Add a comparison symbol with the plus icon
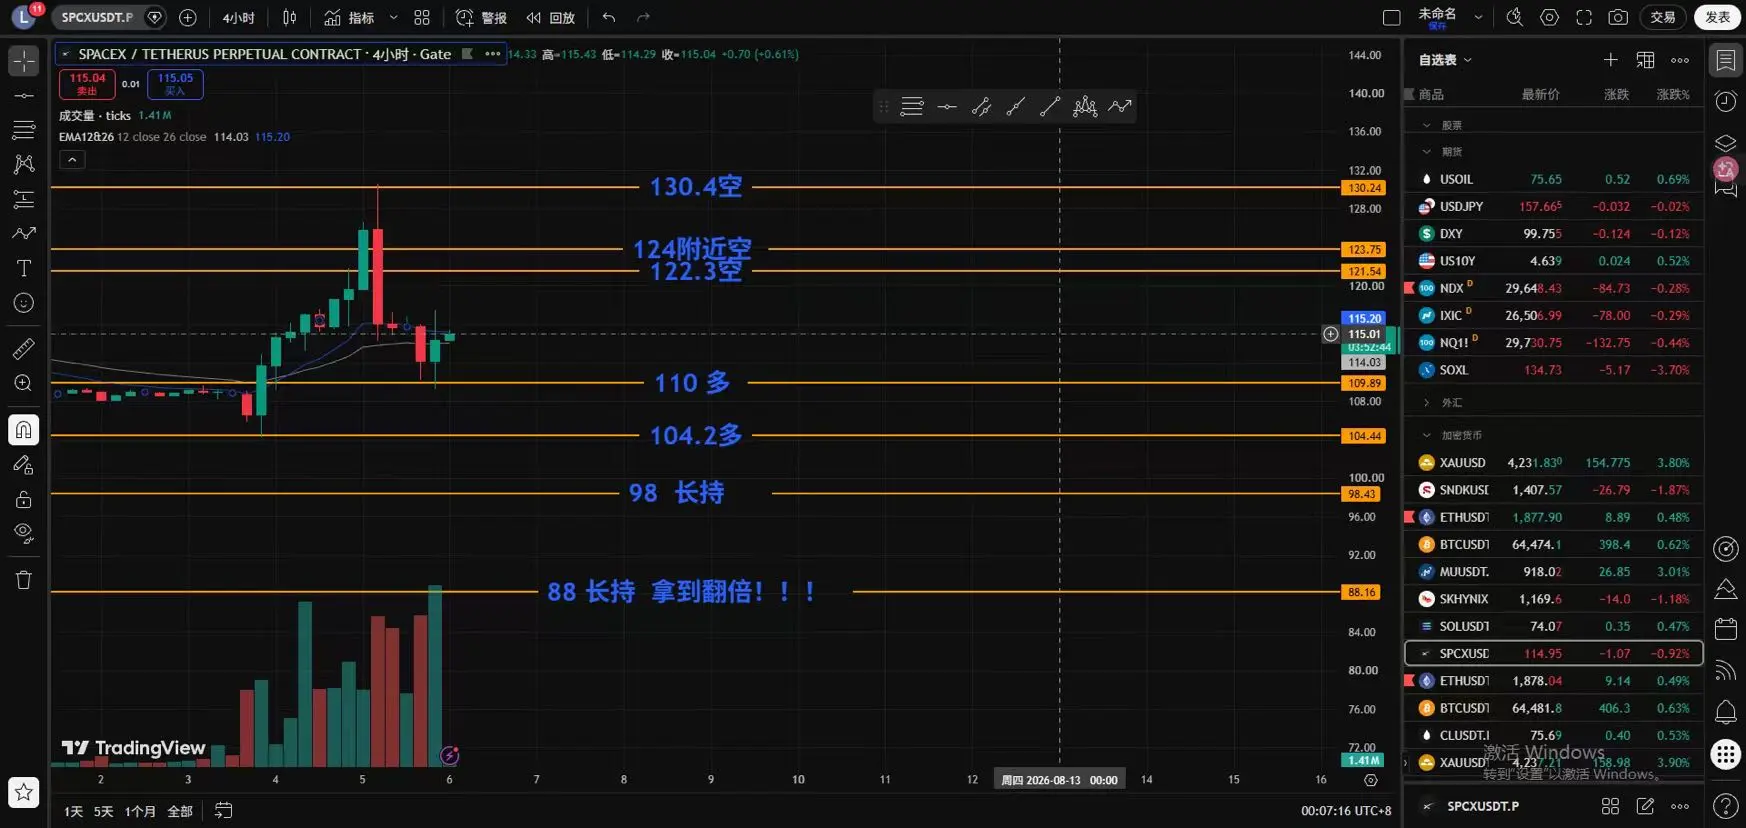The width and height of the screenshot is (1746, 828). 188,17
